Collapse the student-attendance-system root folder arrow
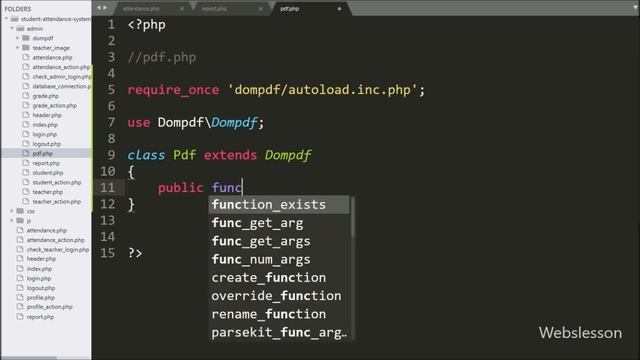The height and width of the screenshot is (360, 640). [6, 19]
